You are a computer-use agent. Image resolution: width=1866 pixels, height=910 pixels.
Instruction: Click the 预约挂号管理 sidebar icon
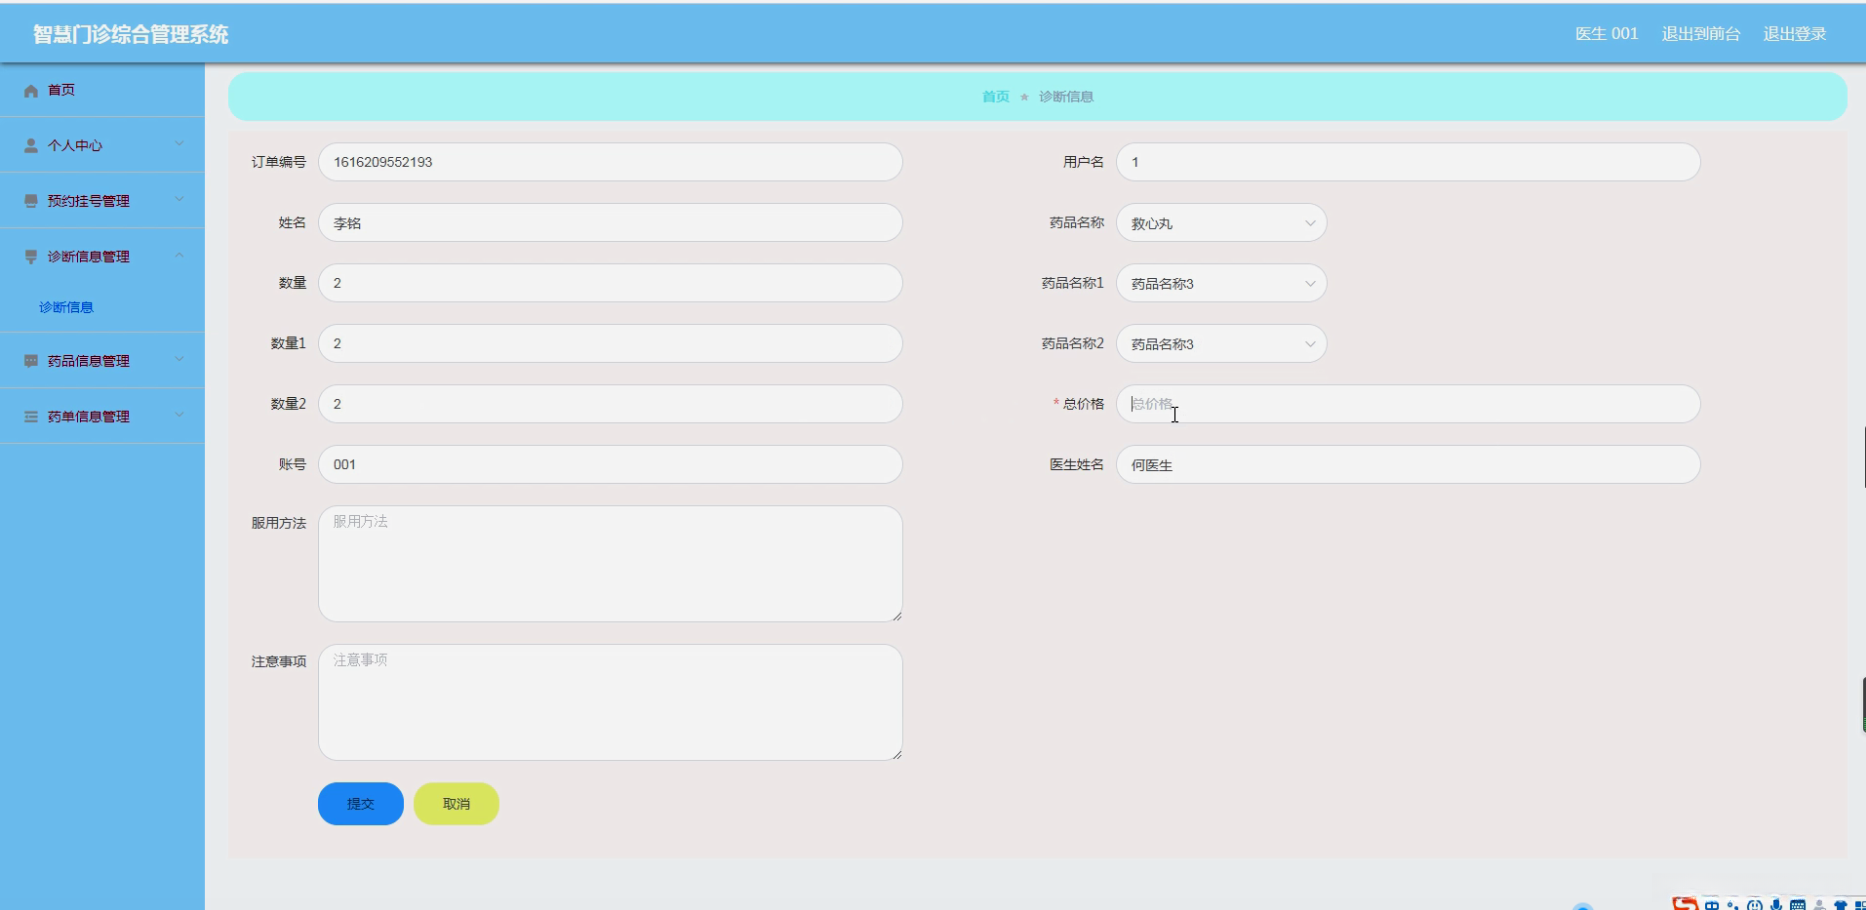click(x=31, y=201)
